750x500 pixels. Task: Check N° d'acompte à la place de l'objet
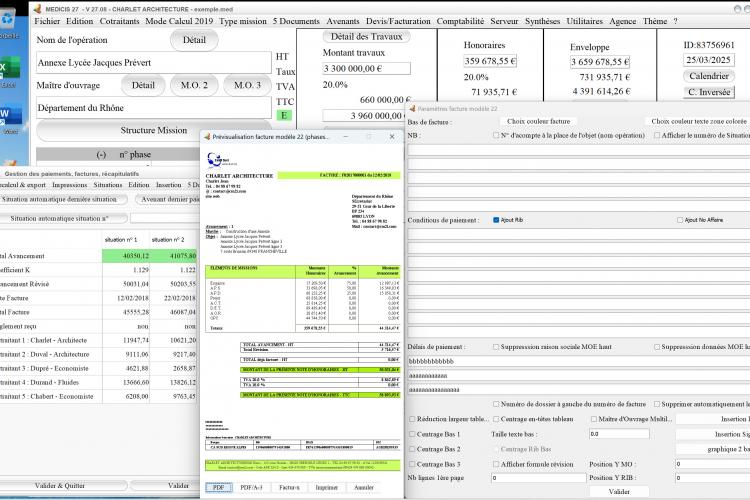pos(496,135)
